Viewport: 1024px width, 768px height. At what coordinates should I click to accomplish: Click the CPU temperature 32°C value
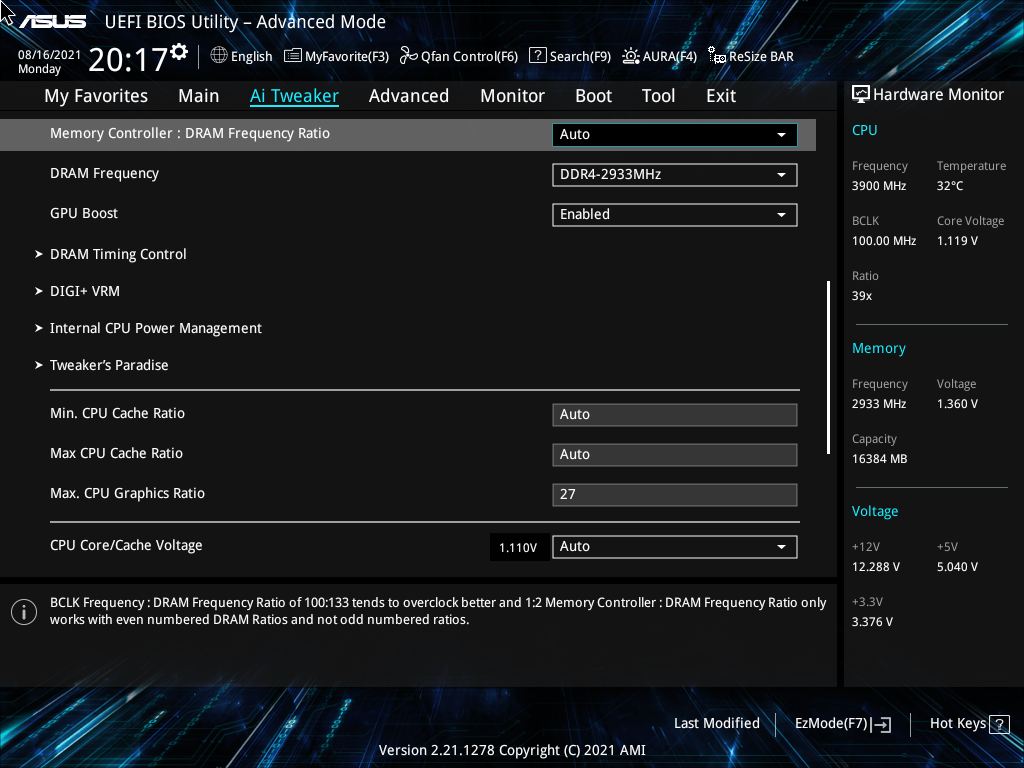[950, 185]
